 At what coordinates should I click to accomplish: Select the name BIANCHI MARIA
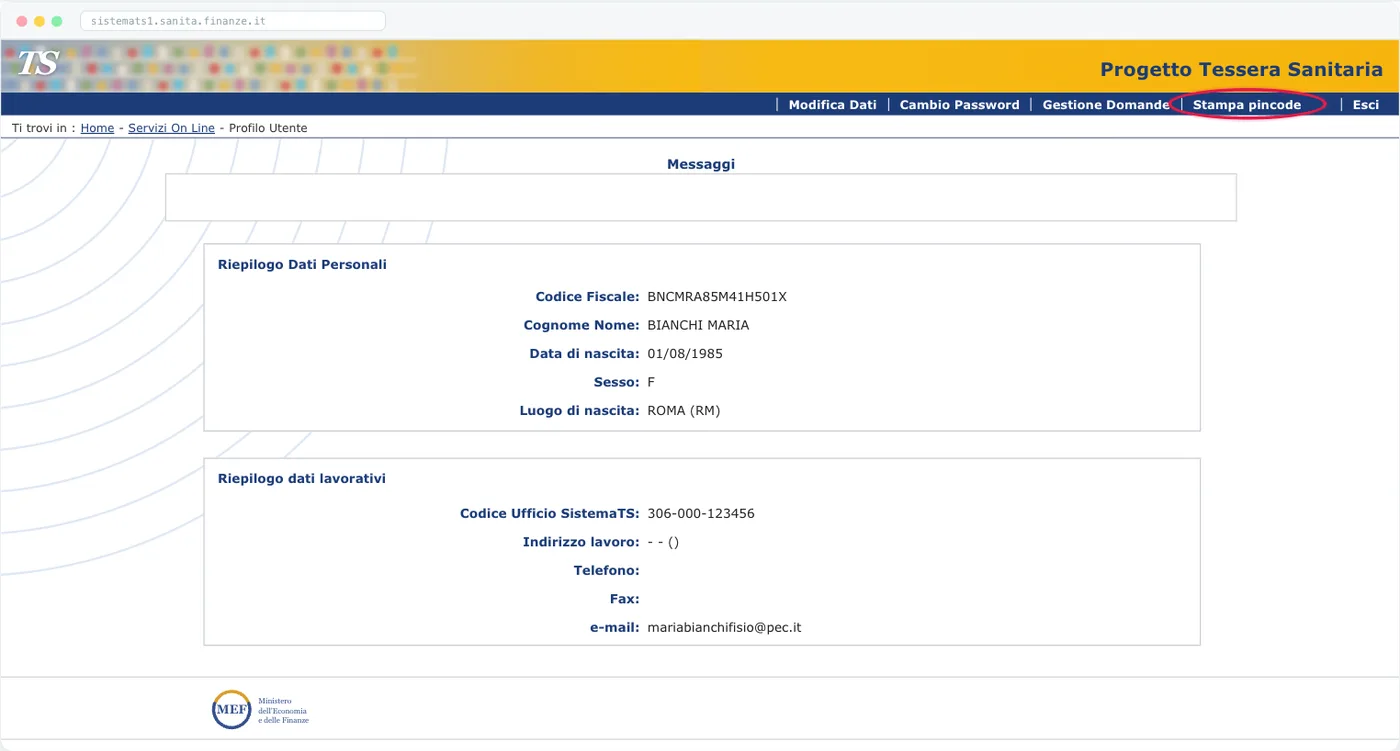(x=698, y=325)
